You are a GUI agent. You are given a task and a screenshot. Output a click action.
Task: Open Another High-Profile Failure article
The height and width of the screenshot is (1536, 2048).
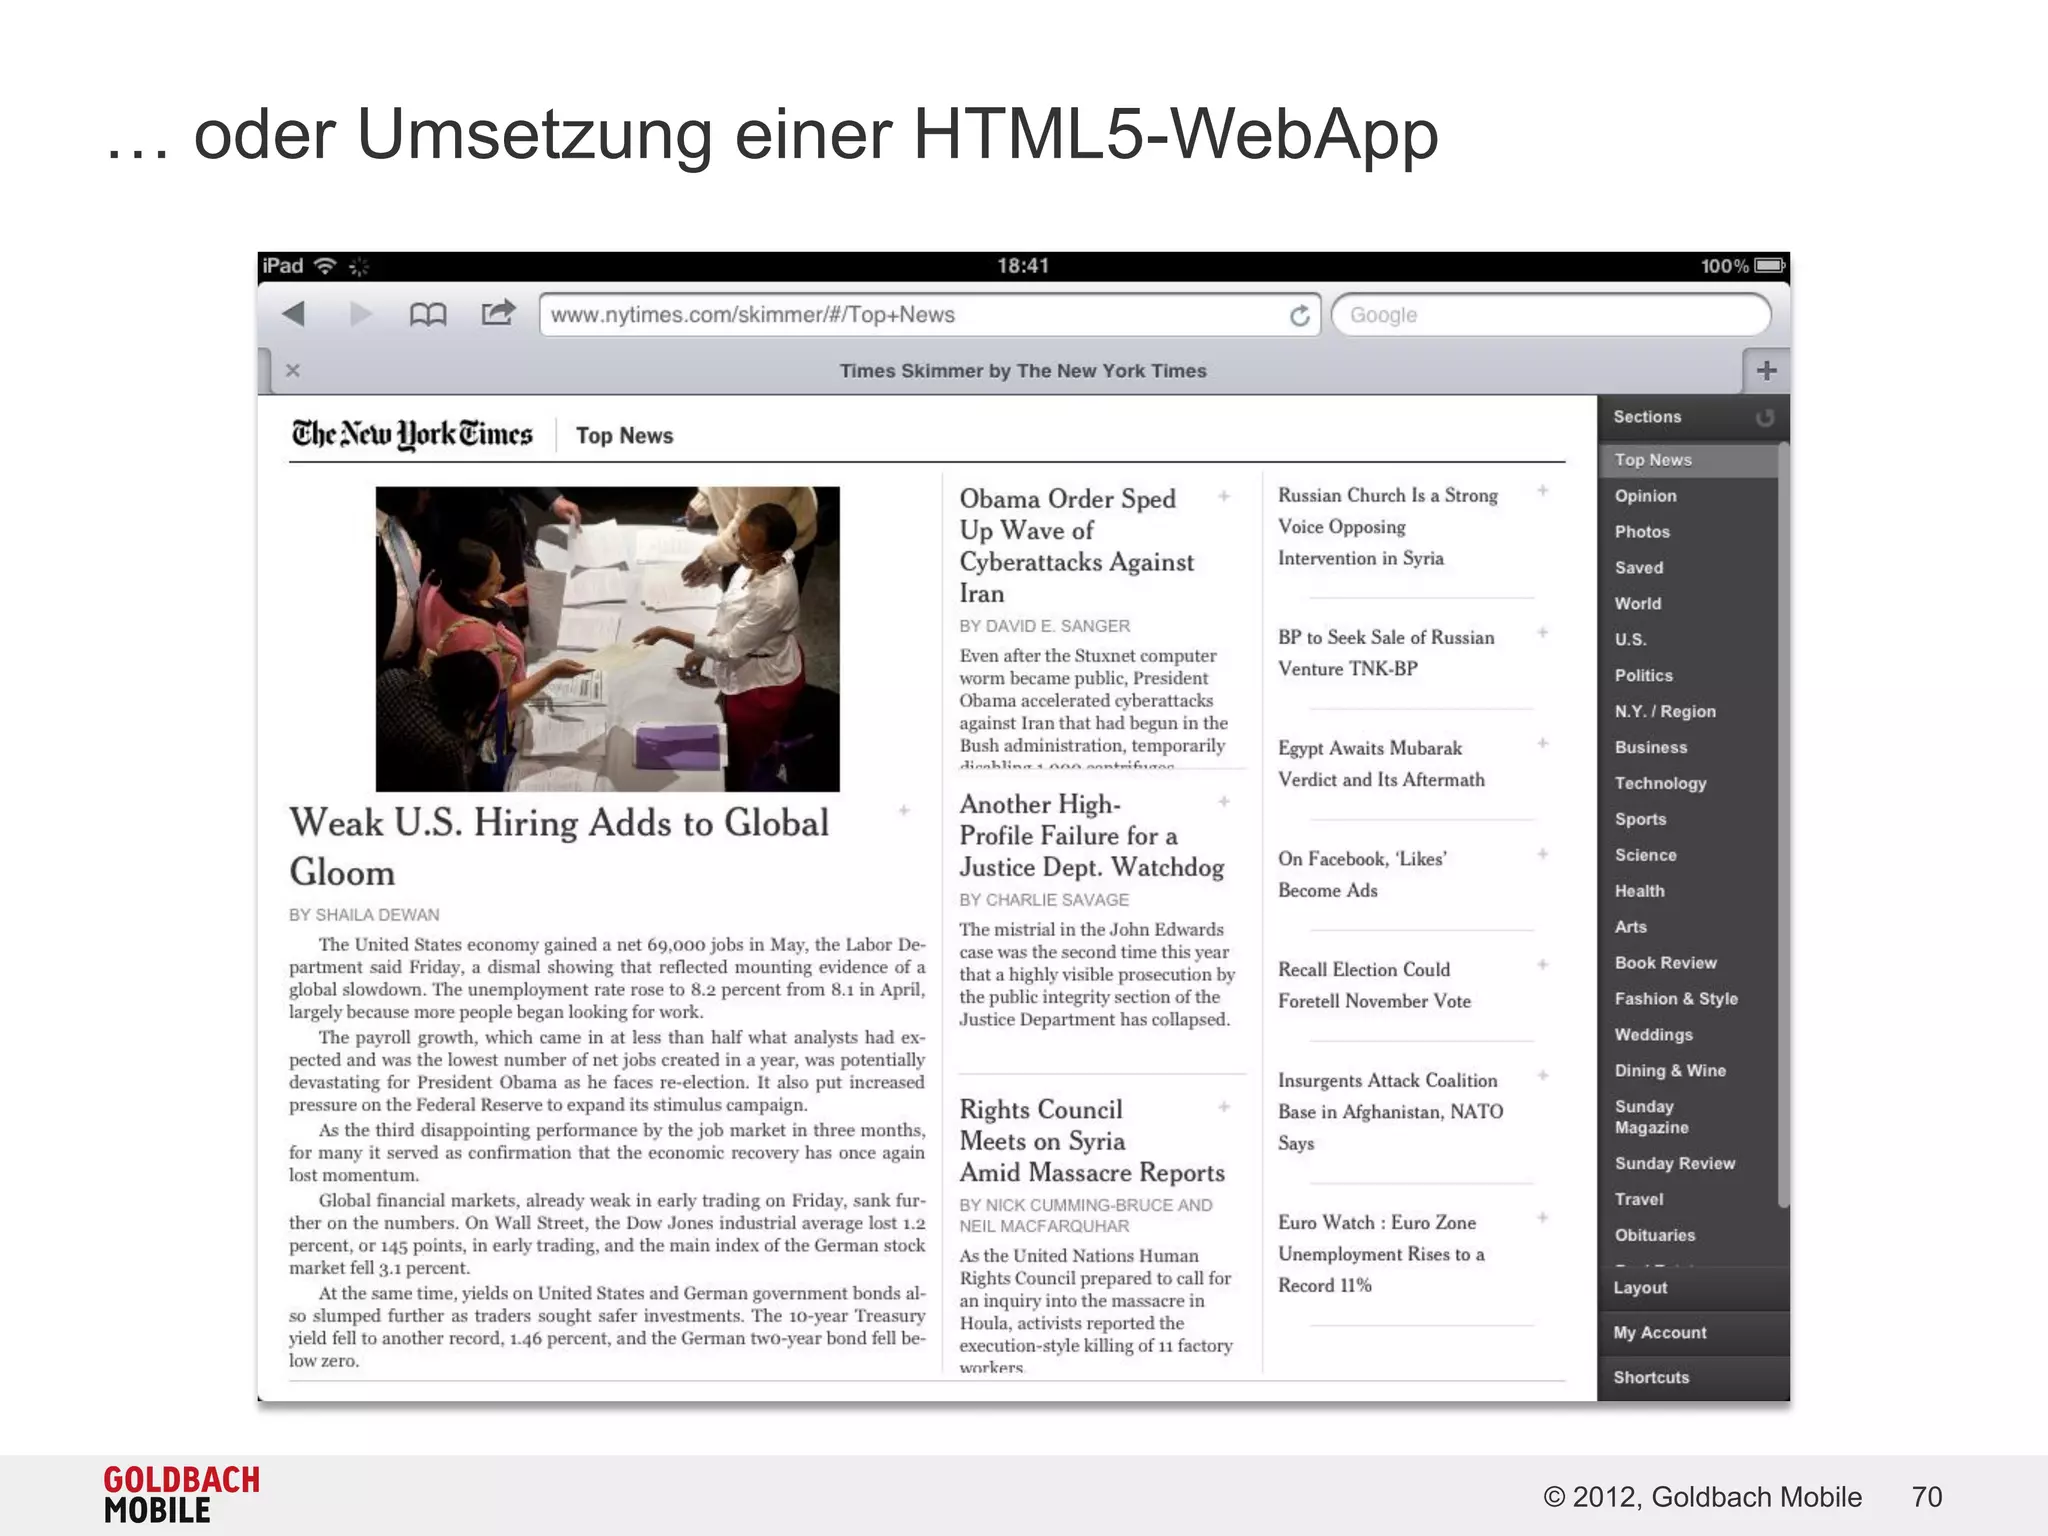click(1092, 836)
